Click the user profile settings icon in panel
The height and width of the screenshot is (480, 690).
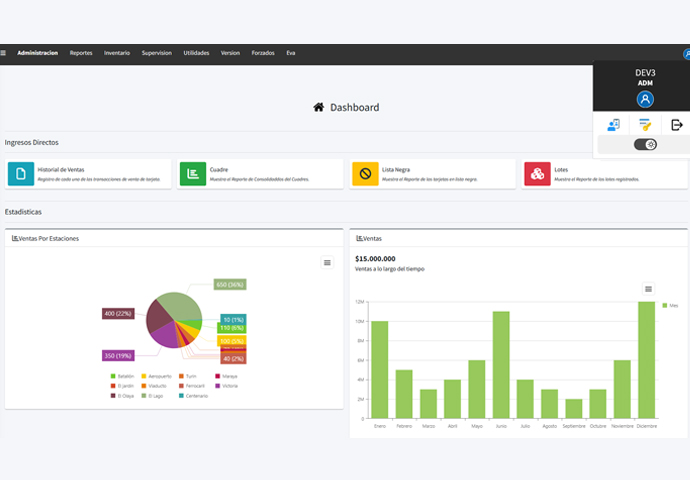coord(613,125)
